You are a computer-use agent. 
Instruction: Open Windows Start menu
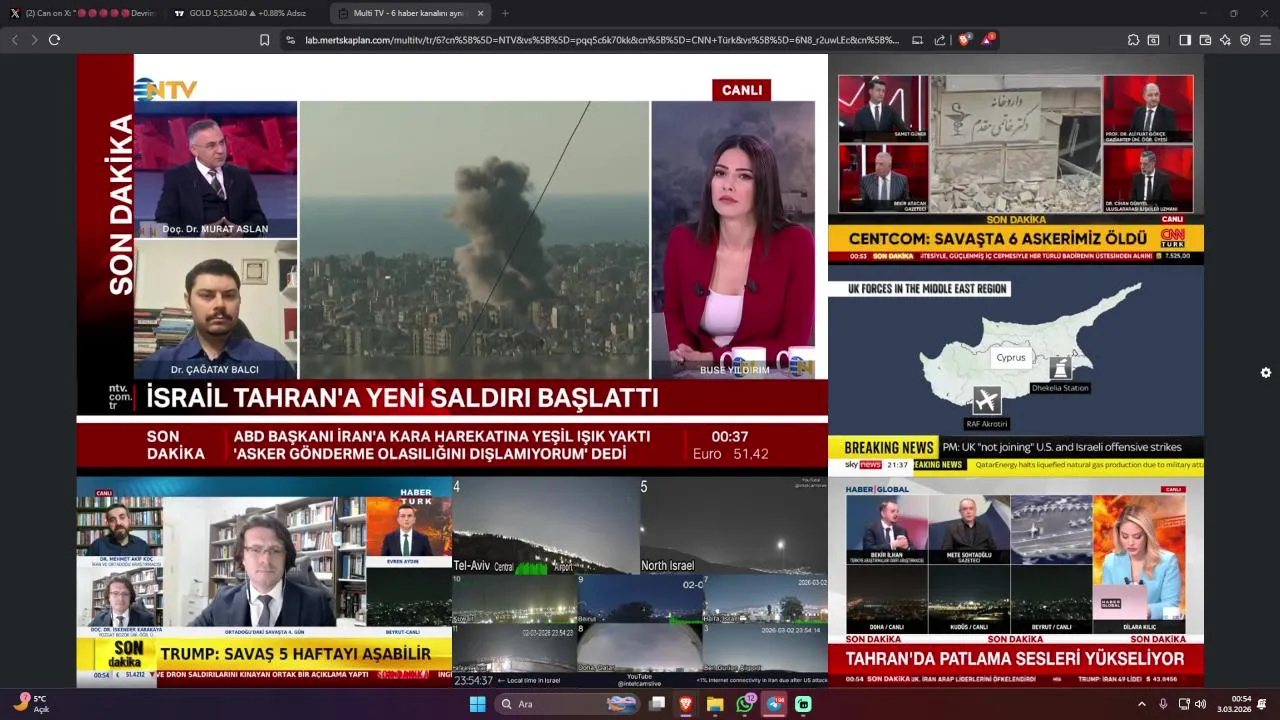click(477, 704)
